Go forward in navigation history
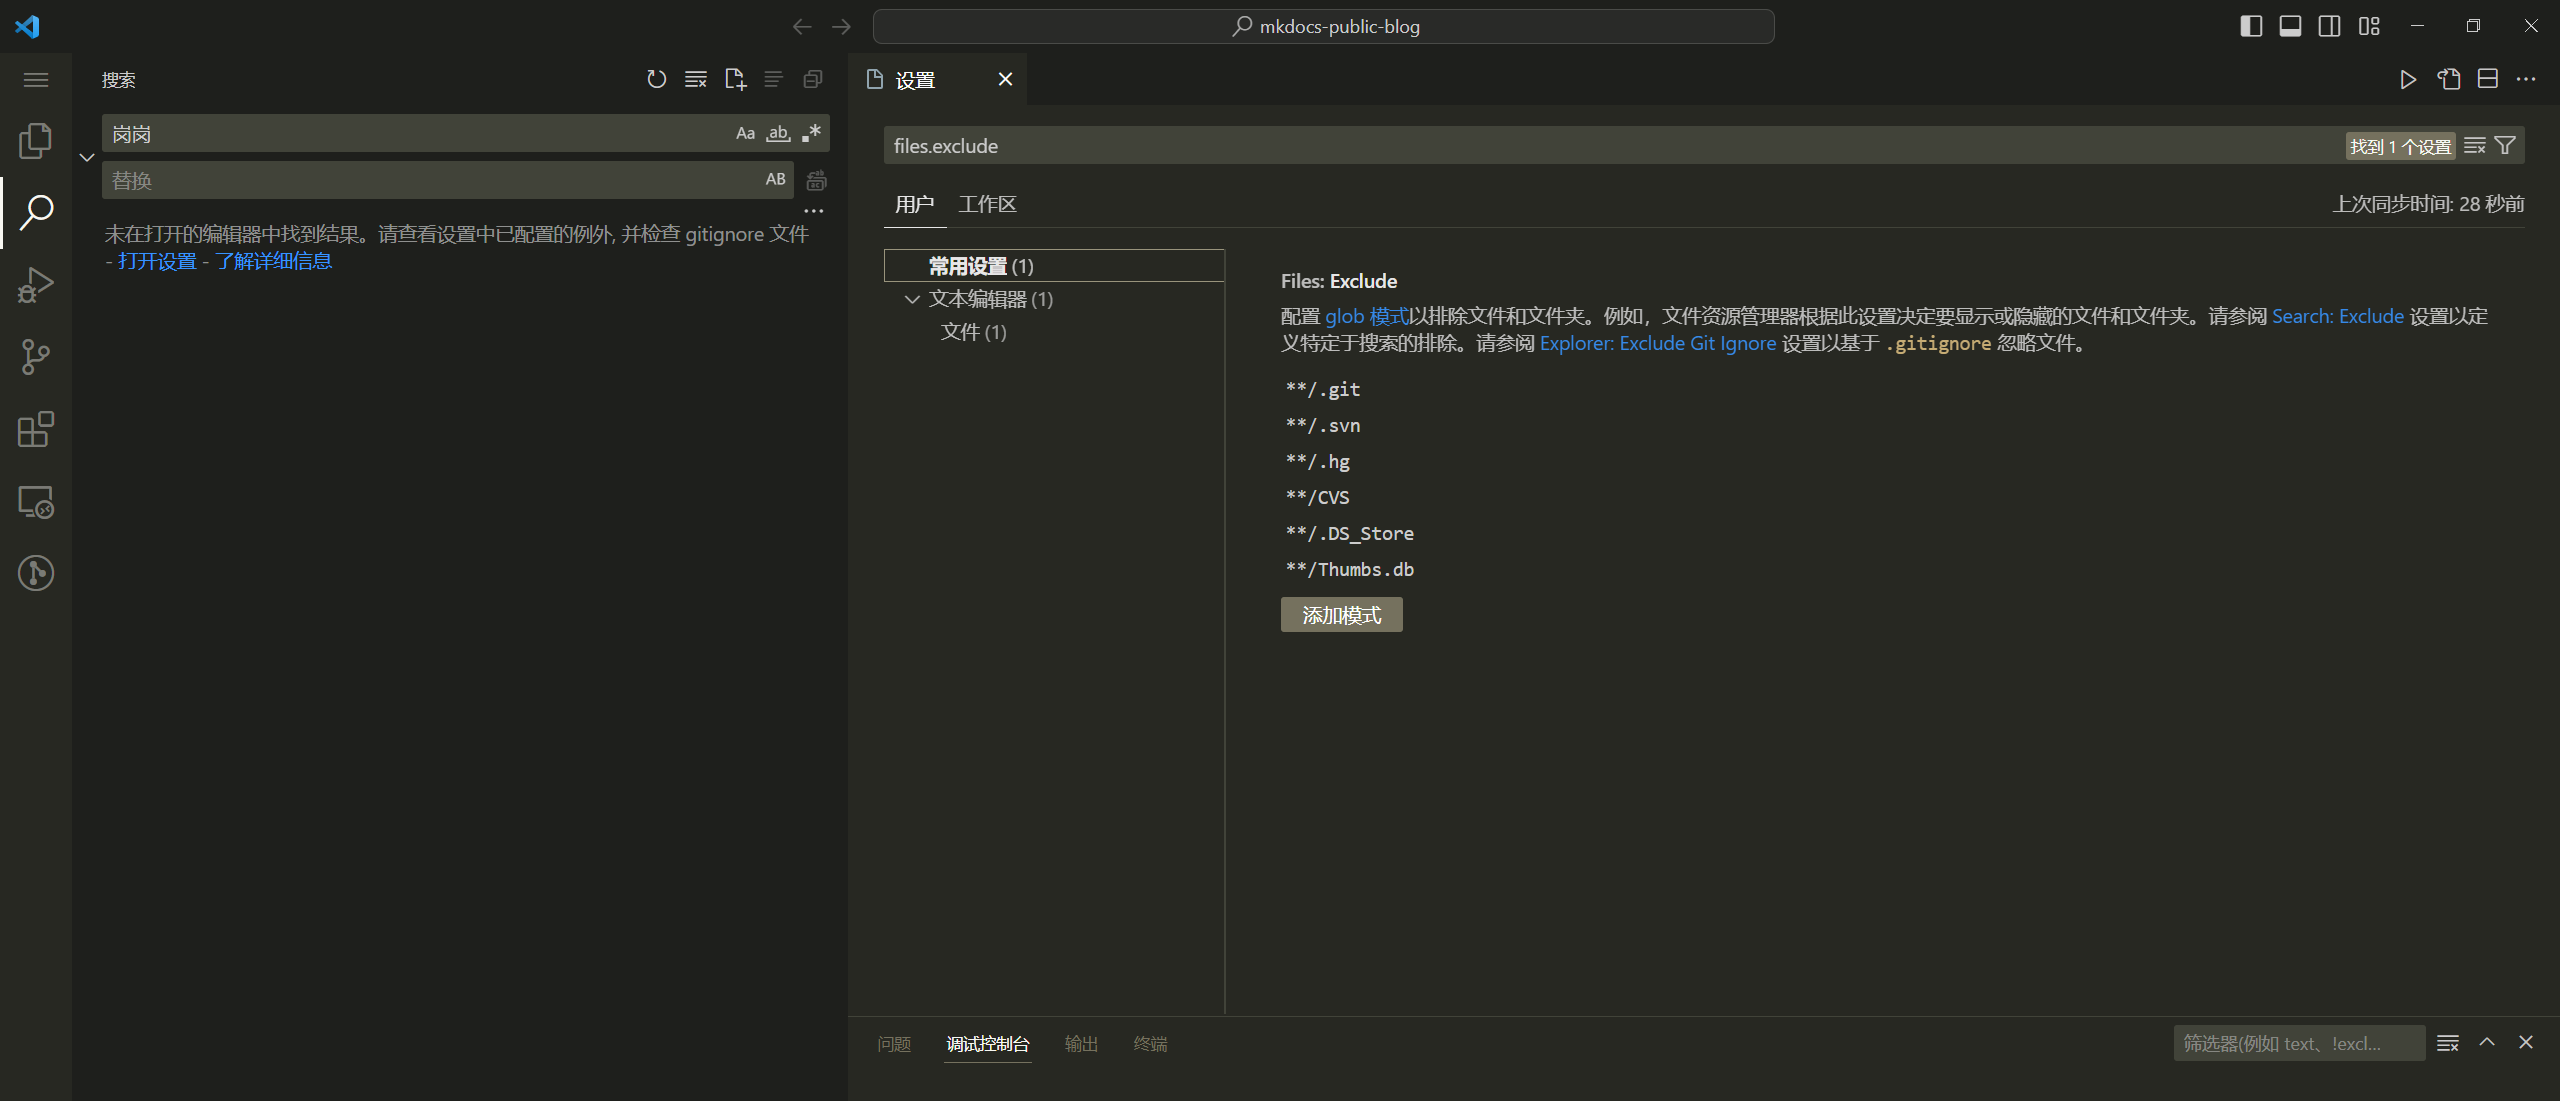 (x=841, y=27)
